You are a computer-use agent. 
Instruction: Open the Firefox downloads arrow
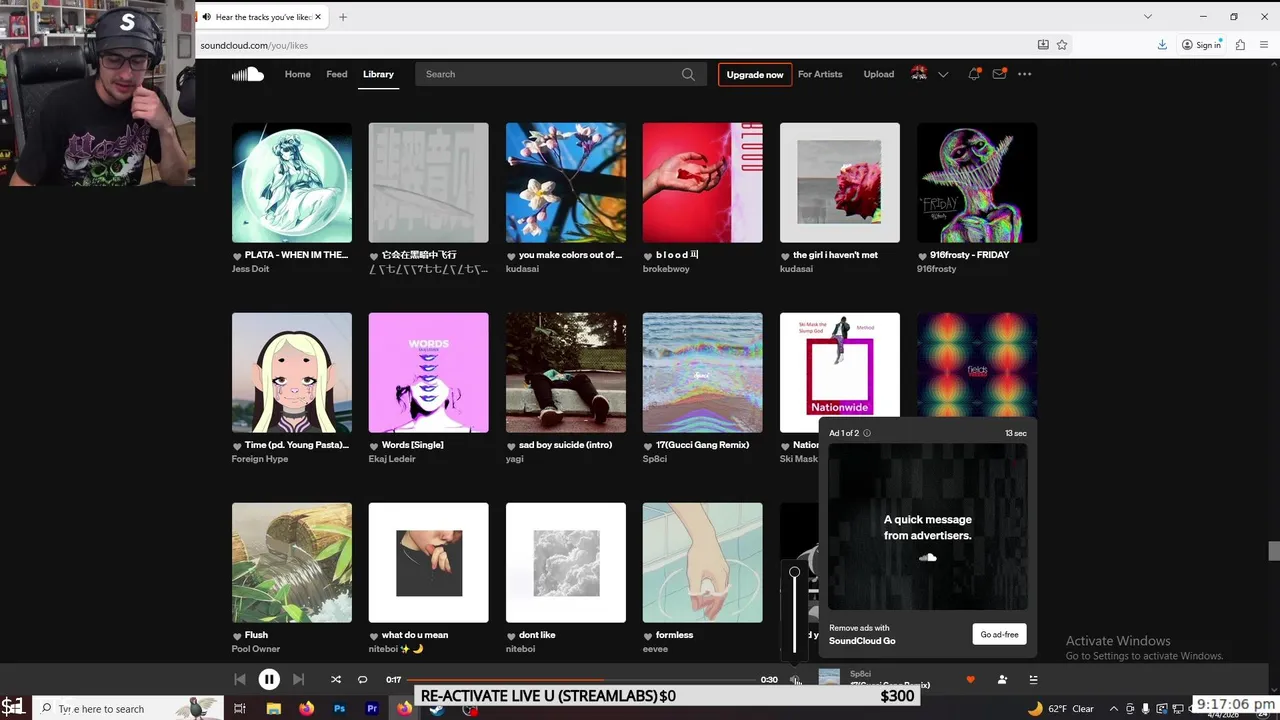(x=1162, y=45)
